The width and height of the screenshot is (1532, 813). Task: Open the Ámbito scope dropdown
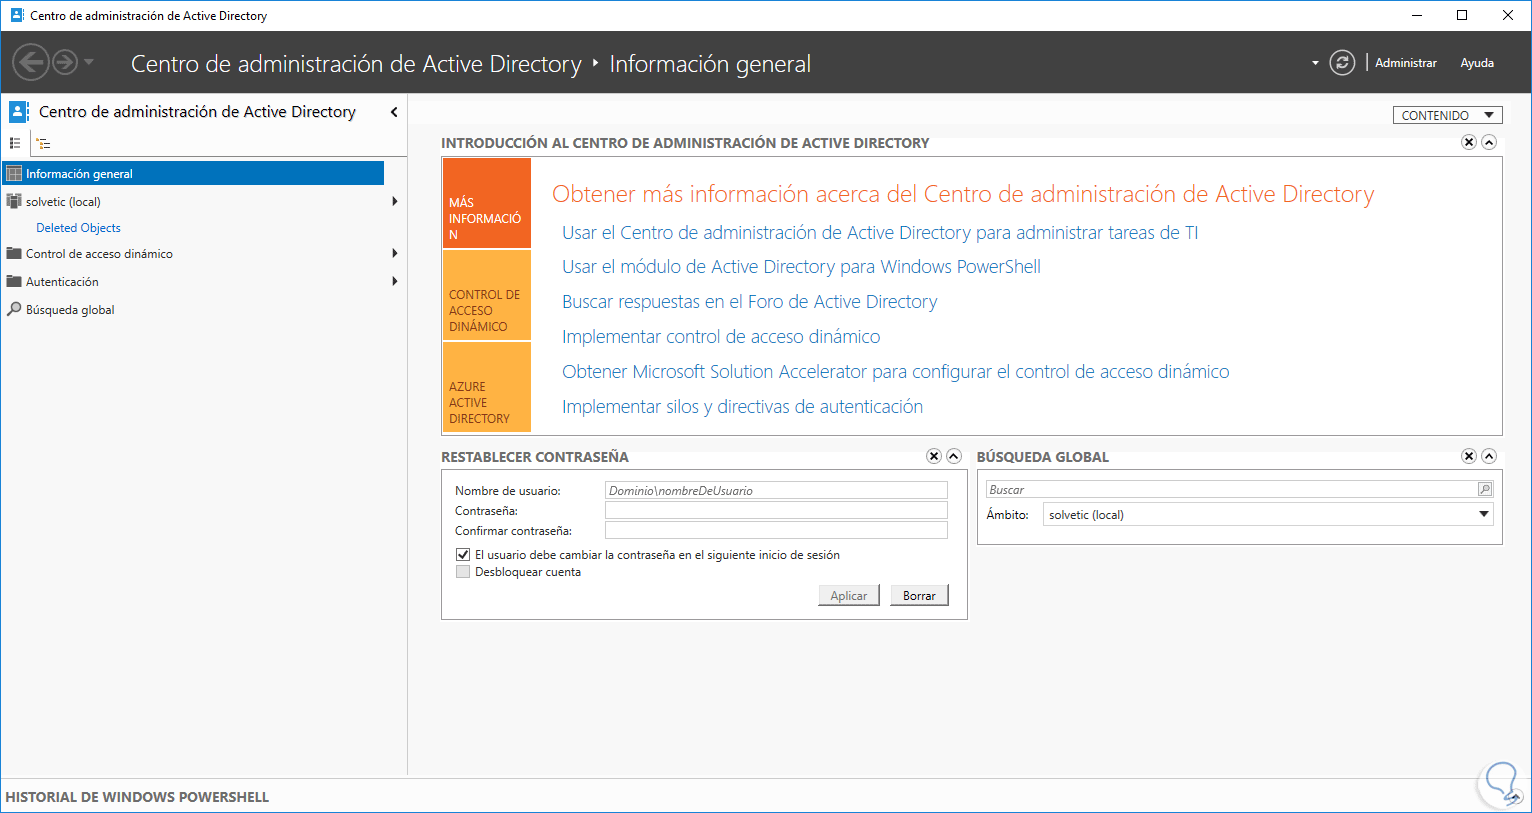pos(1268,514)
